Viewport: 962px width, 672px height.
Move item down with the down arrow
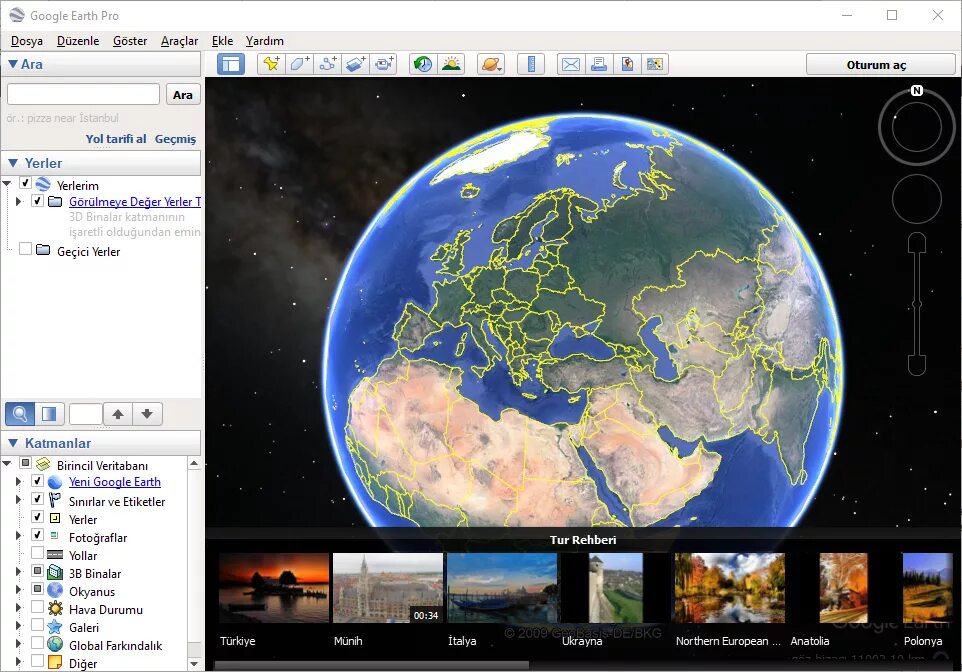147,414
